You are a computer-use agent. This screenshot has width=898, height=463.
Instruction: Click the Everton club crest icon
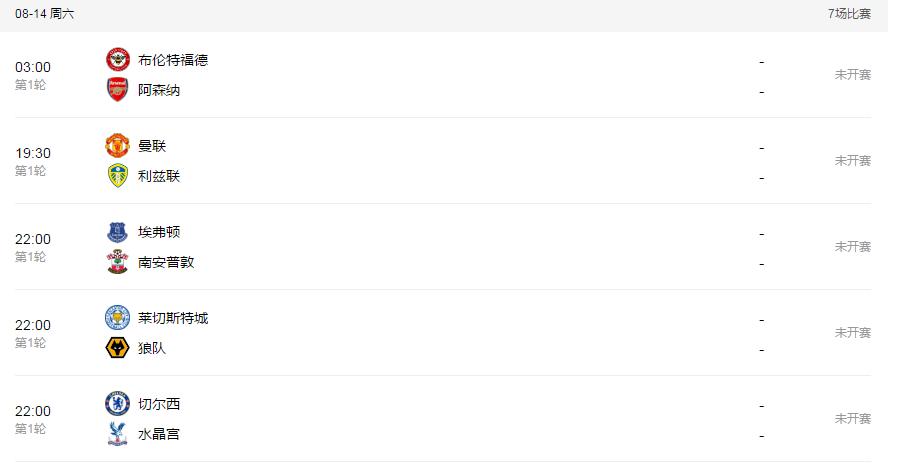tap(118, 232)
